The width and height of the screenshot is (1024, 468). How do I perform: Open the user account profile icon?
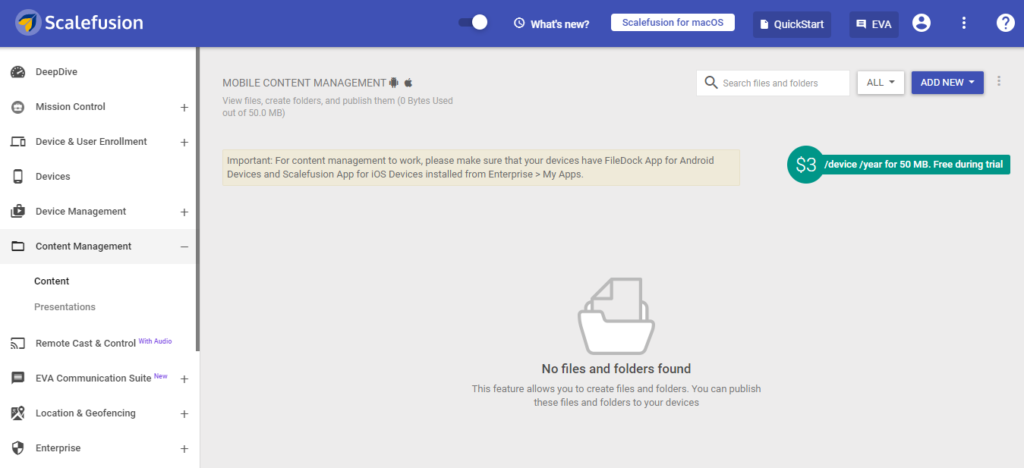pos(921,23)
